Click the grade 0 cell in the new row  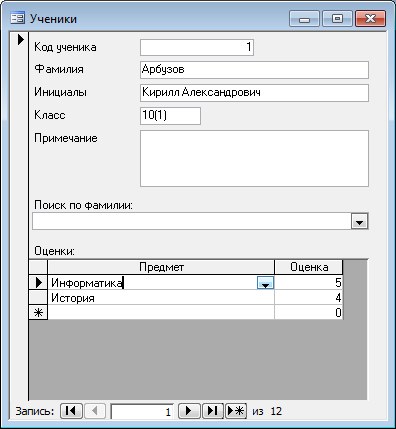[309, 312]
